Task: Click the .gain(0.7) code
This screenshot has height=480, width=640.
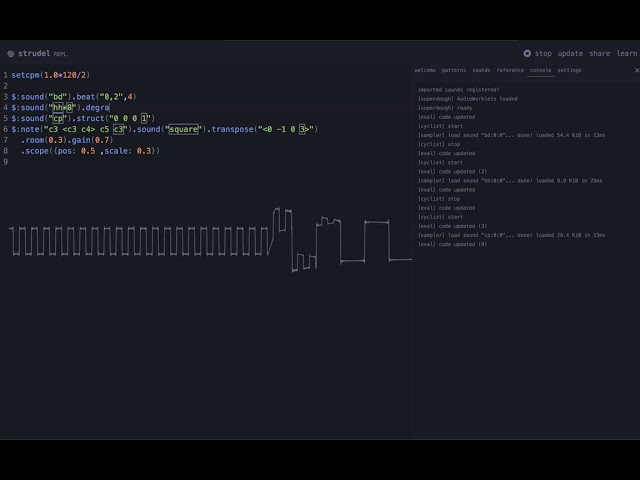Action: tap(90, 140)
